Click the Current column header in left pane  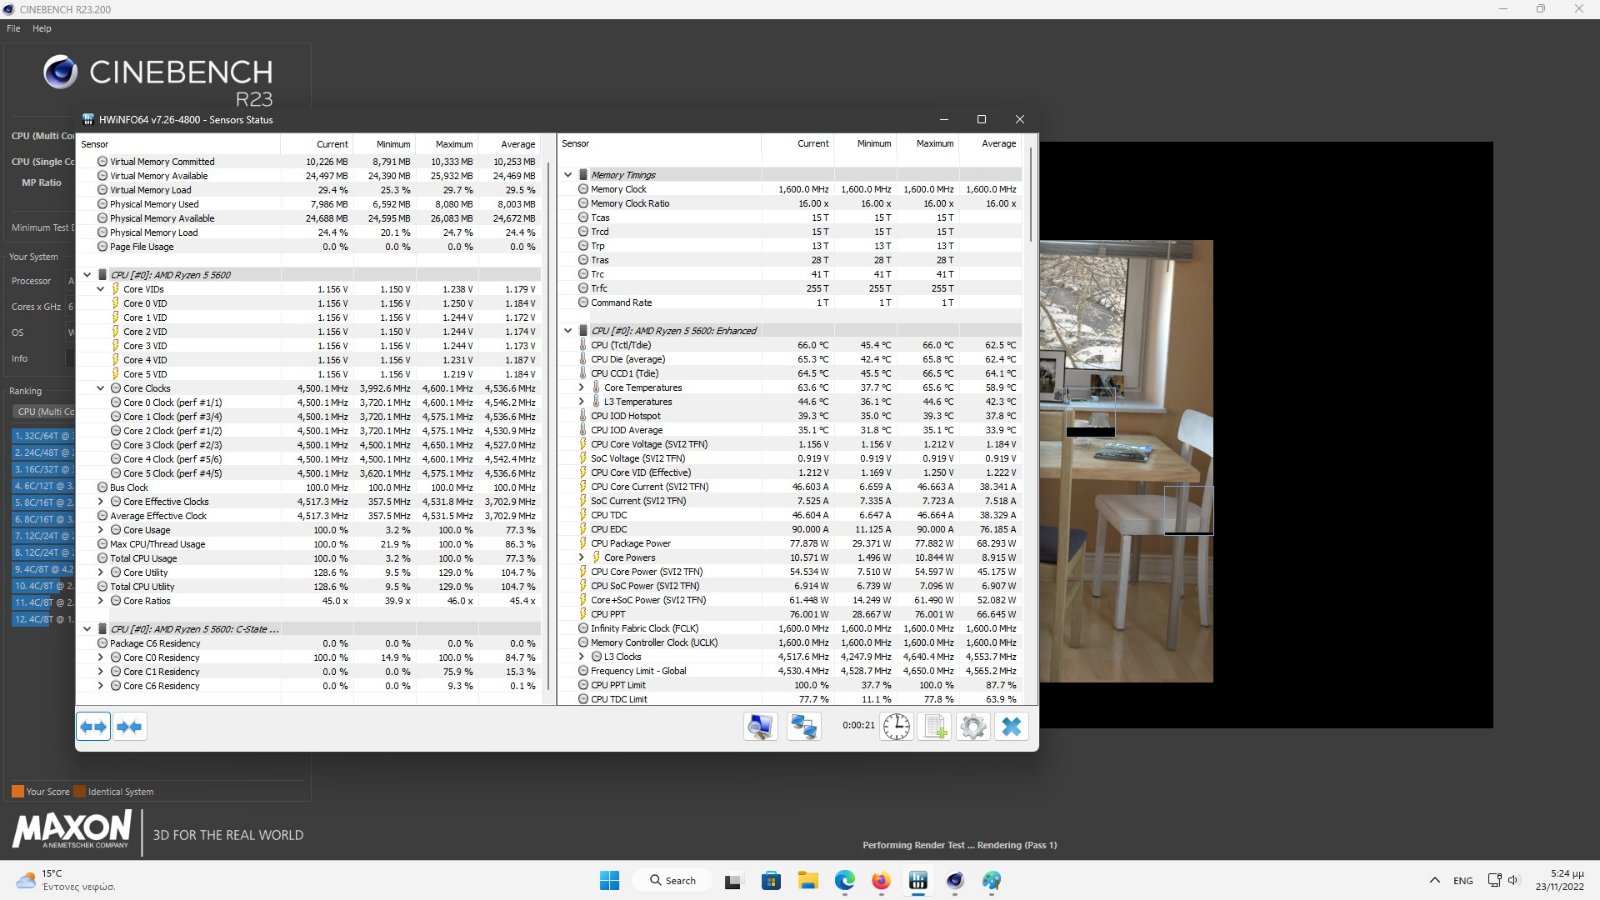332,144
